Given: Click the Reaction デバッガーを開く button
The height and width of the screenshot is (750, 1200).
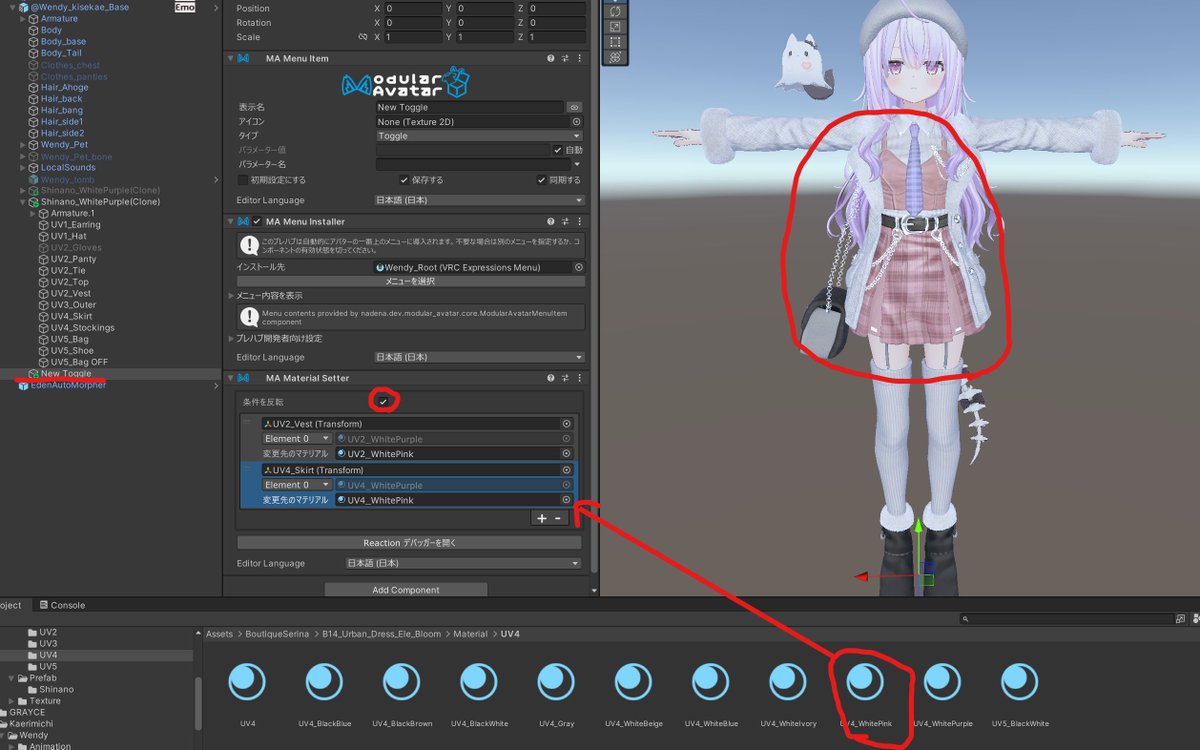Looking at the screenshot, I should point(409,542).
